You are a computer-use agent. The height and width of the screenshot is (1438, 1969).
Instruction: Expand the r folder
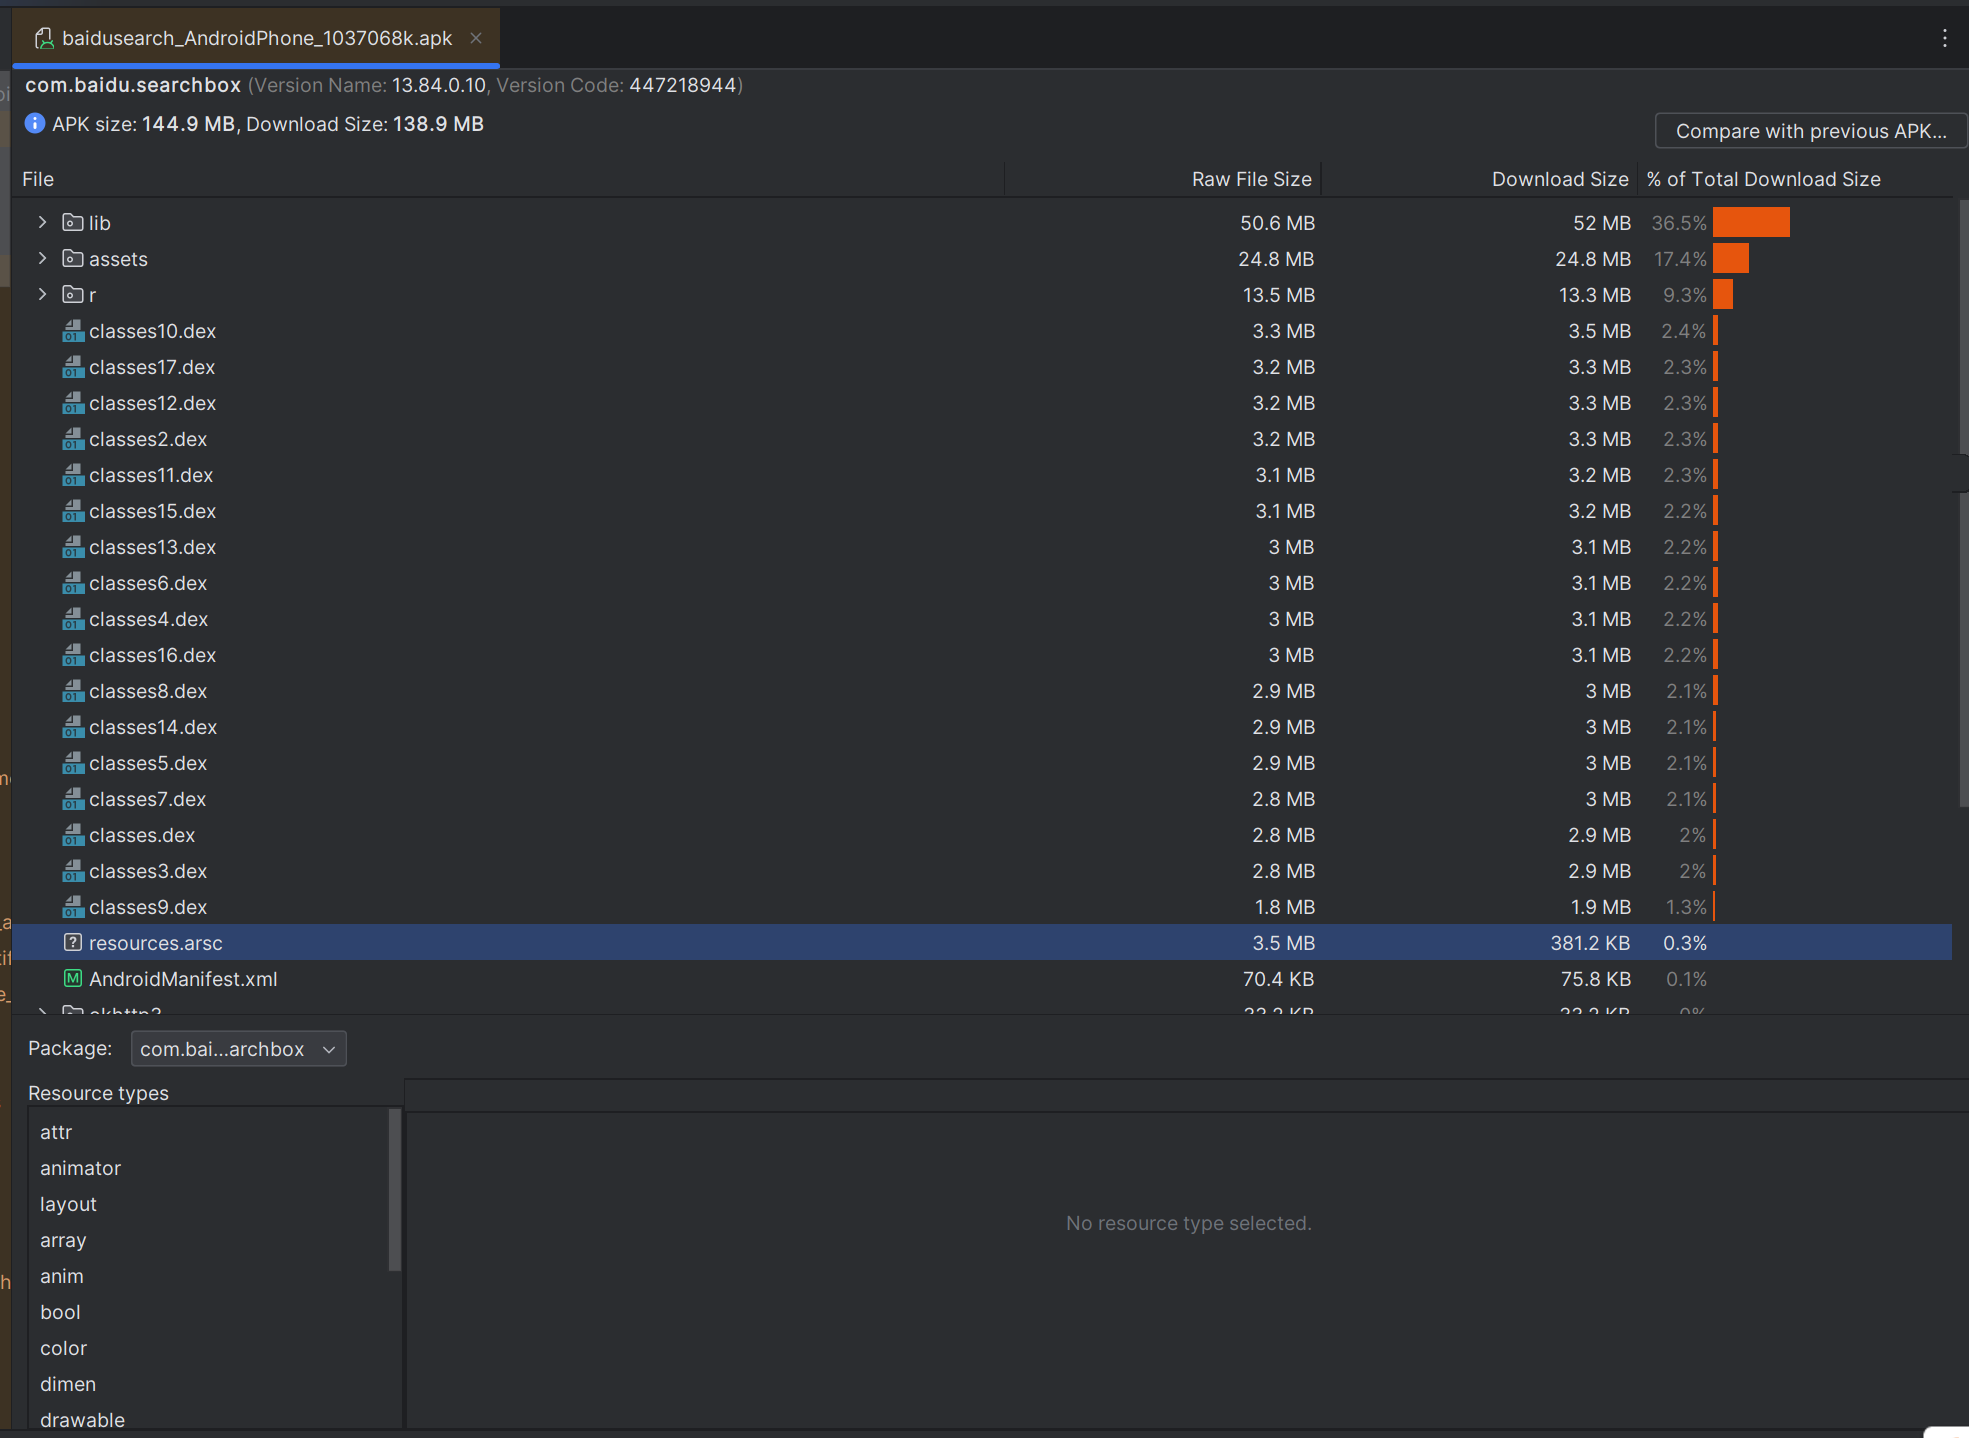point(42,295)
